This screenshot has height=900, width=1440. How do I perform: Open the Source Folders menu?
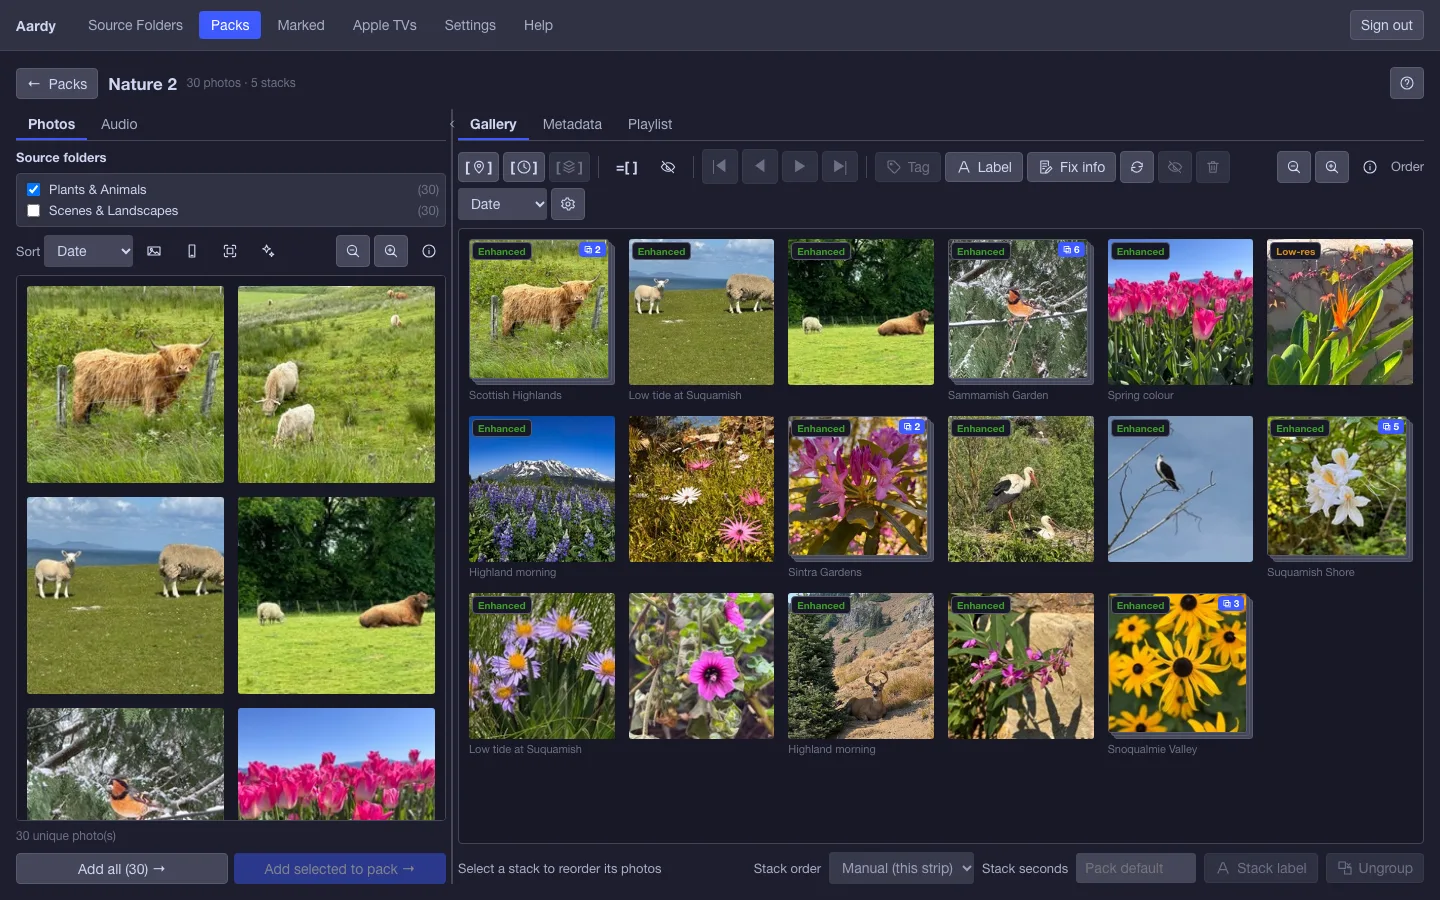click(135, 25)
